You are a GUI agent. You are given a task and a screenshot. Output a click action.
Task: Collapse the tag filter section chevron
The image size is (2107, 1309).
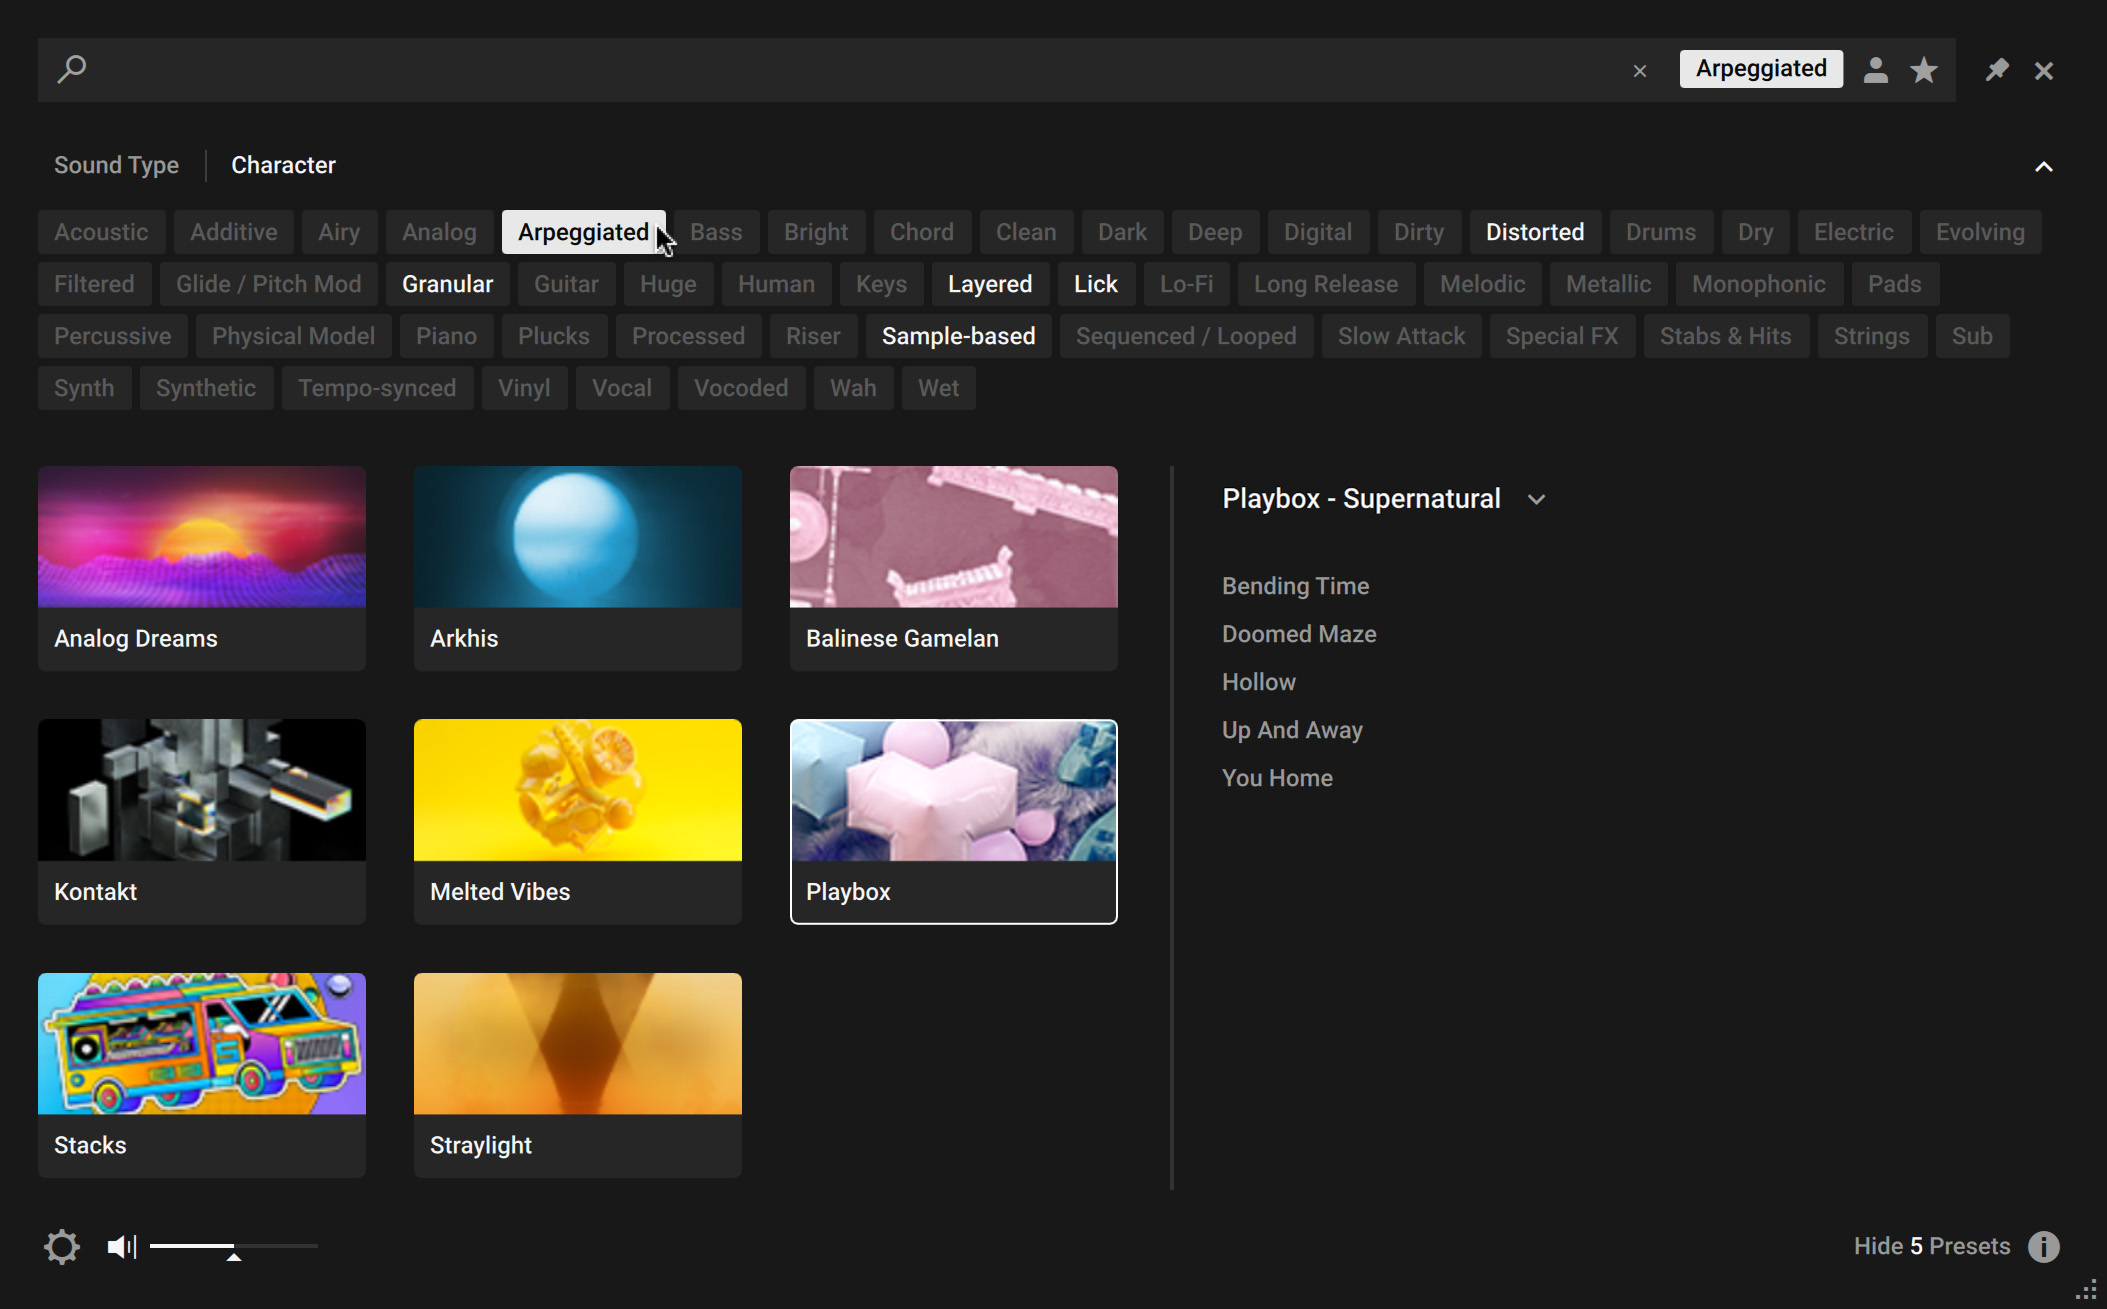click(x=2043, y=167)
